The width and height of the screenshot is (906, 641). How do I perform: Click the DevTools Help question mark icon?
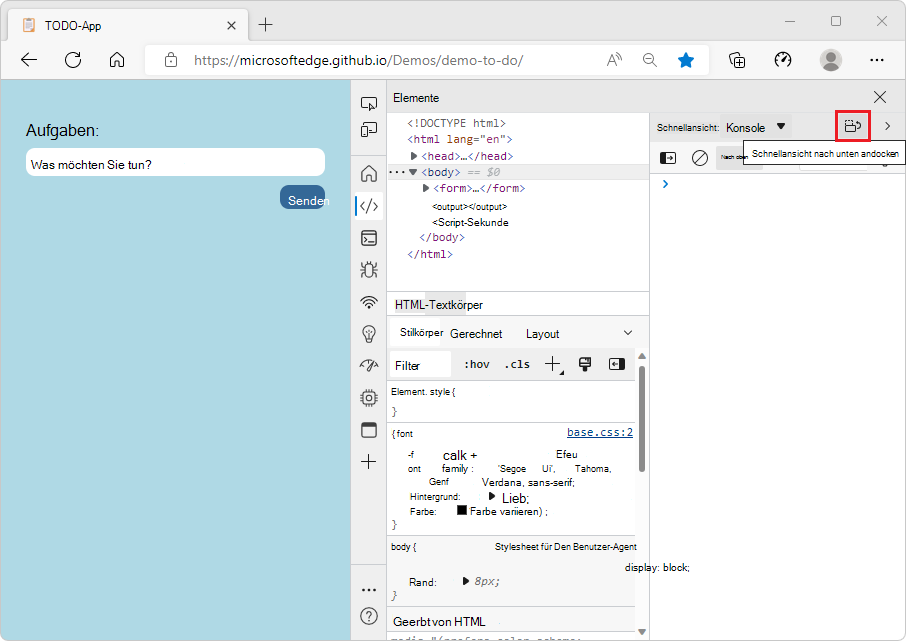pyautogui.click(x=369, y=616)
